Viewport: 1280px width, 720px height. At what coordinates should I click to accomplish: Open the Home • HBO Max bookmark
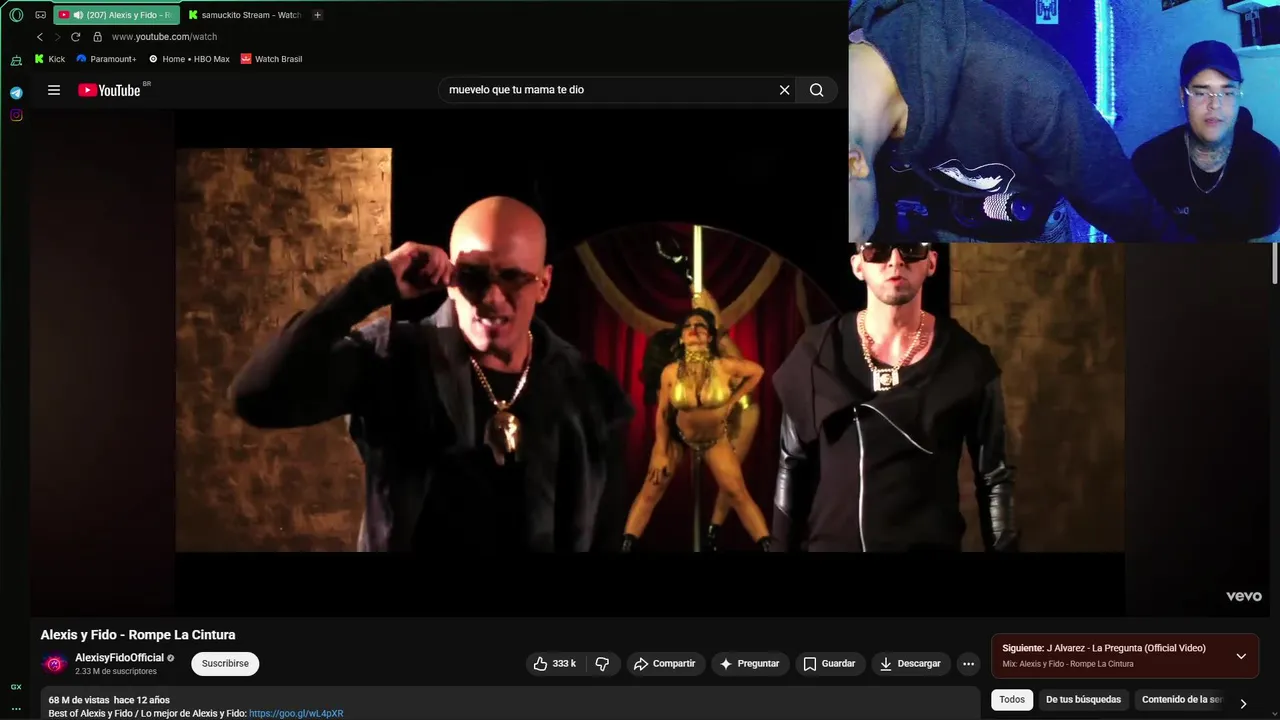189,59
